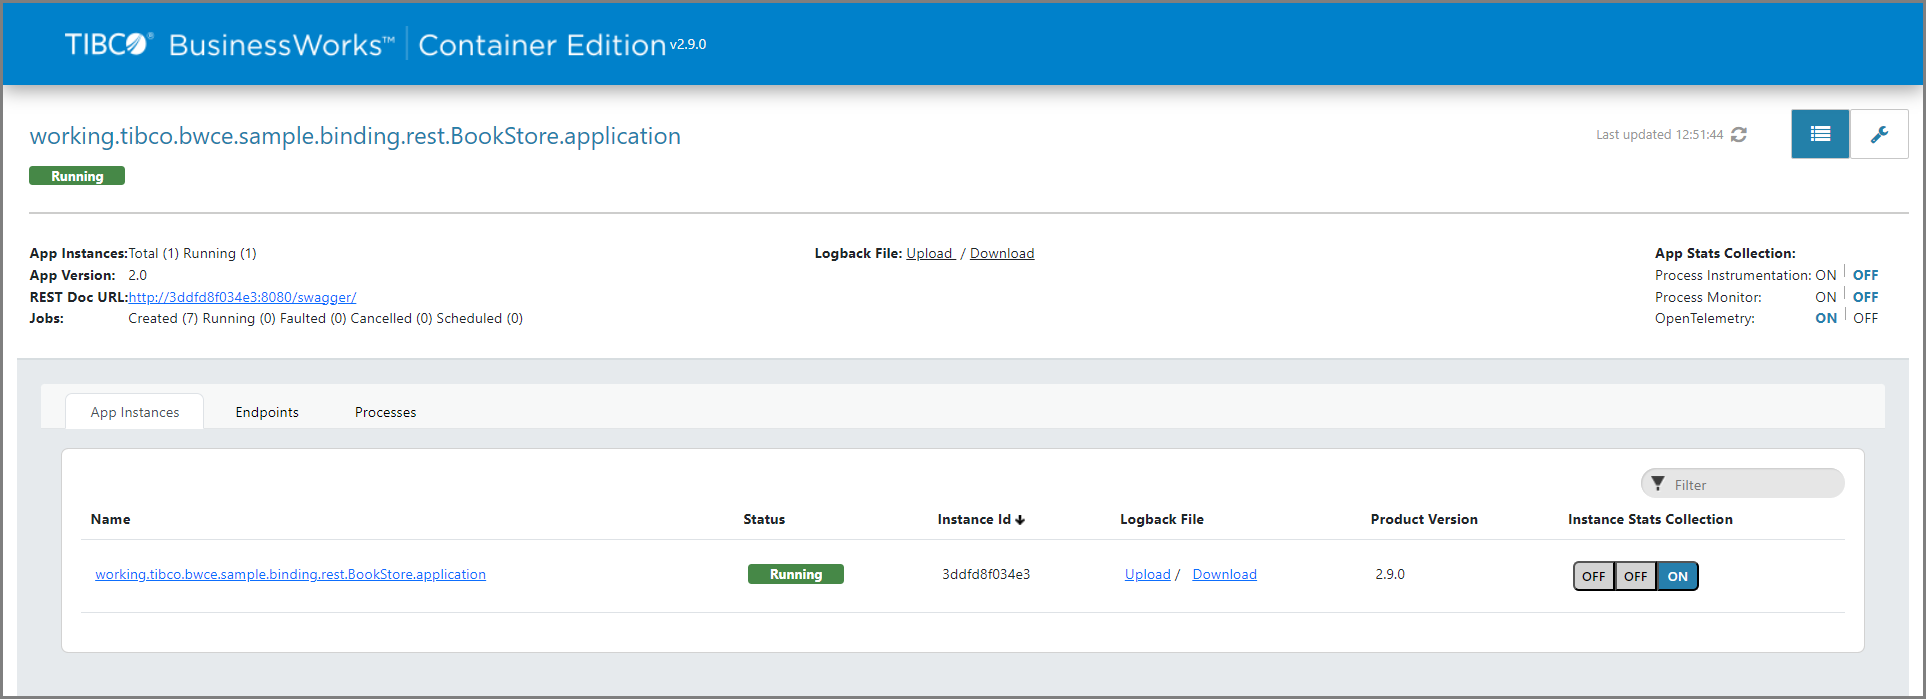Turn Process Monitor ON
1926x699 pixels.
pos(1826,297)
